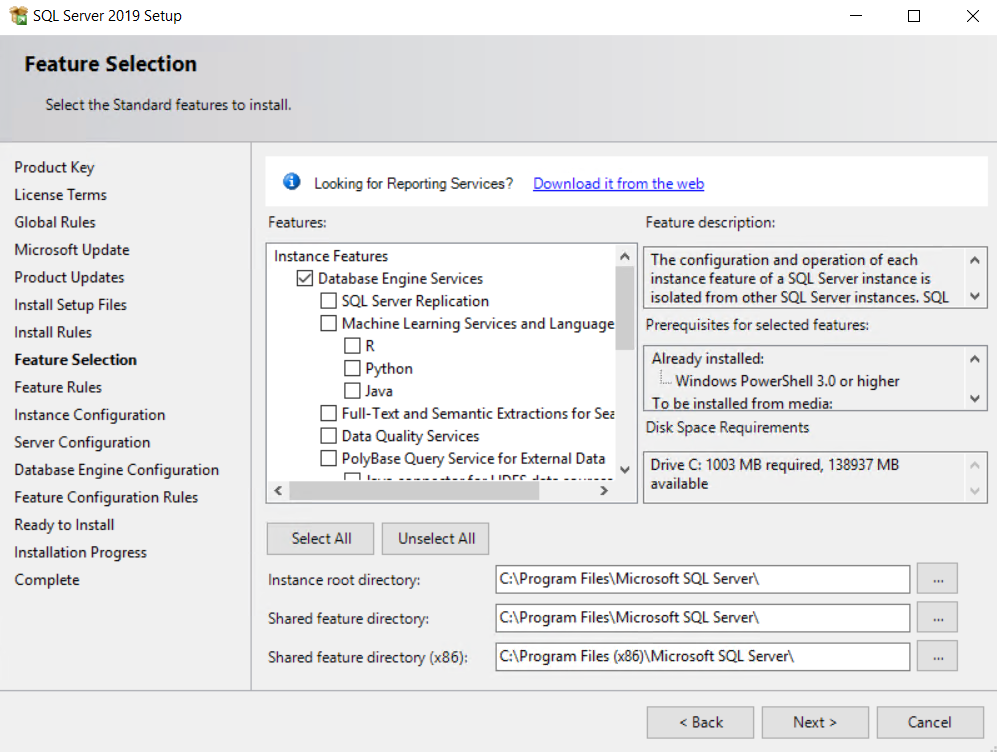This screenshot has height=752, width=997.
Task: Check Machine Learning Services and Language
Action: coord(329,324)
